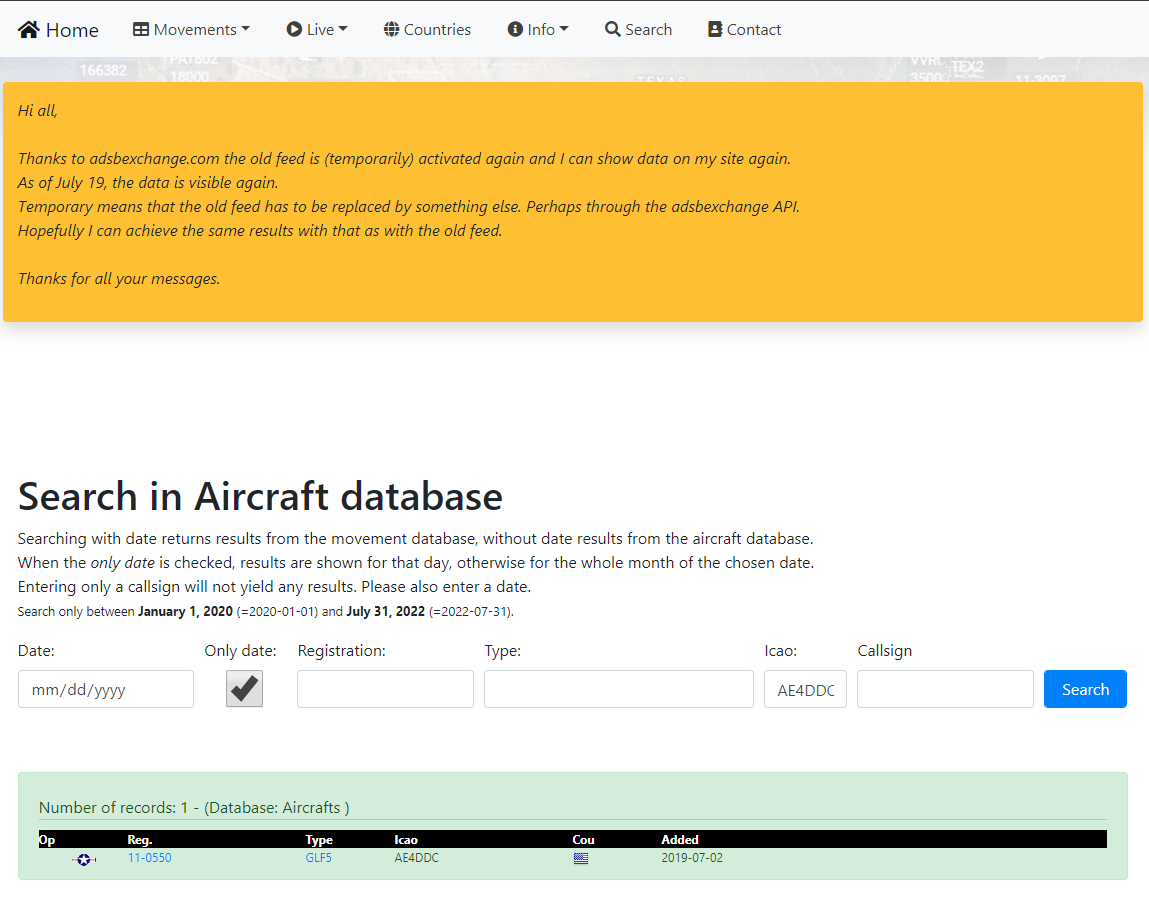The image size is (1149, 914).
Task: Focus the Registration input field
Action: 385,689
